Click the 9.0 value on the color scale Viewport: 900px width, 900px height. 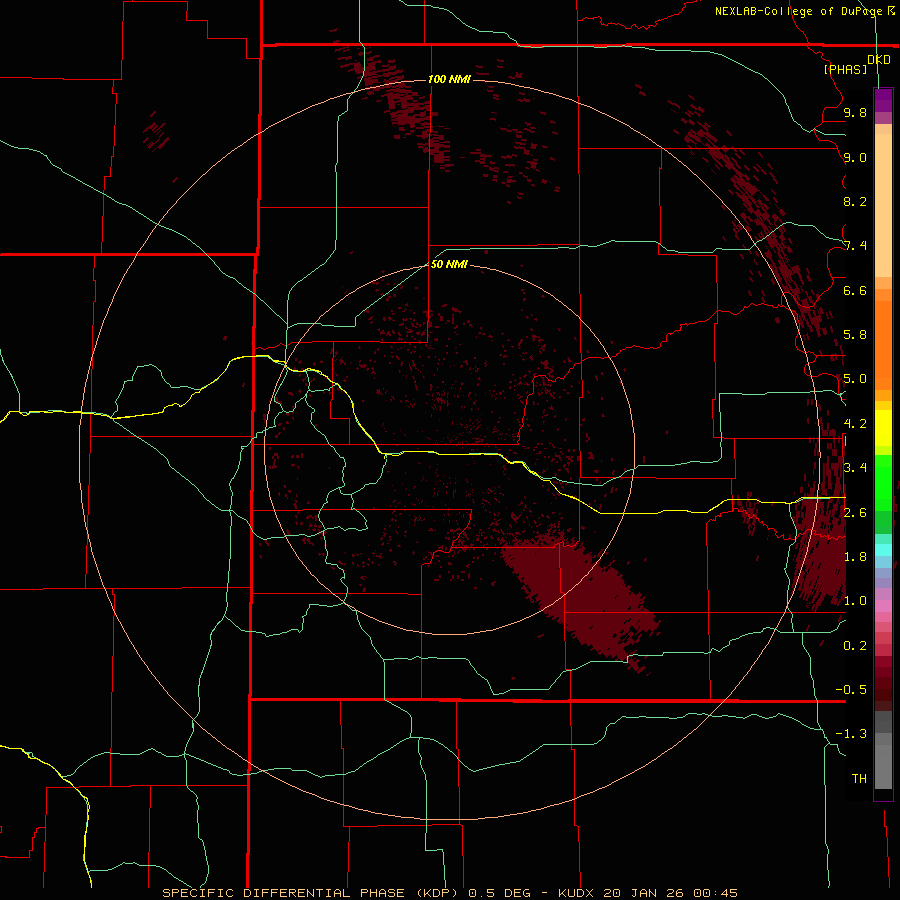[855, 157]
